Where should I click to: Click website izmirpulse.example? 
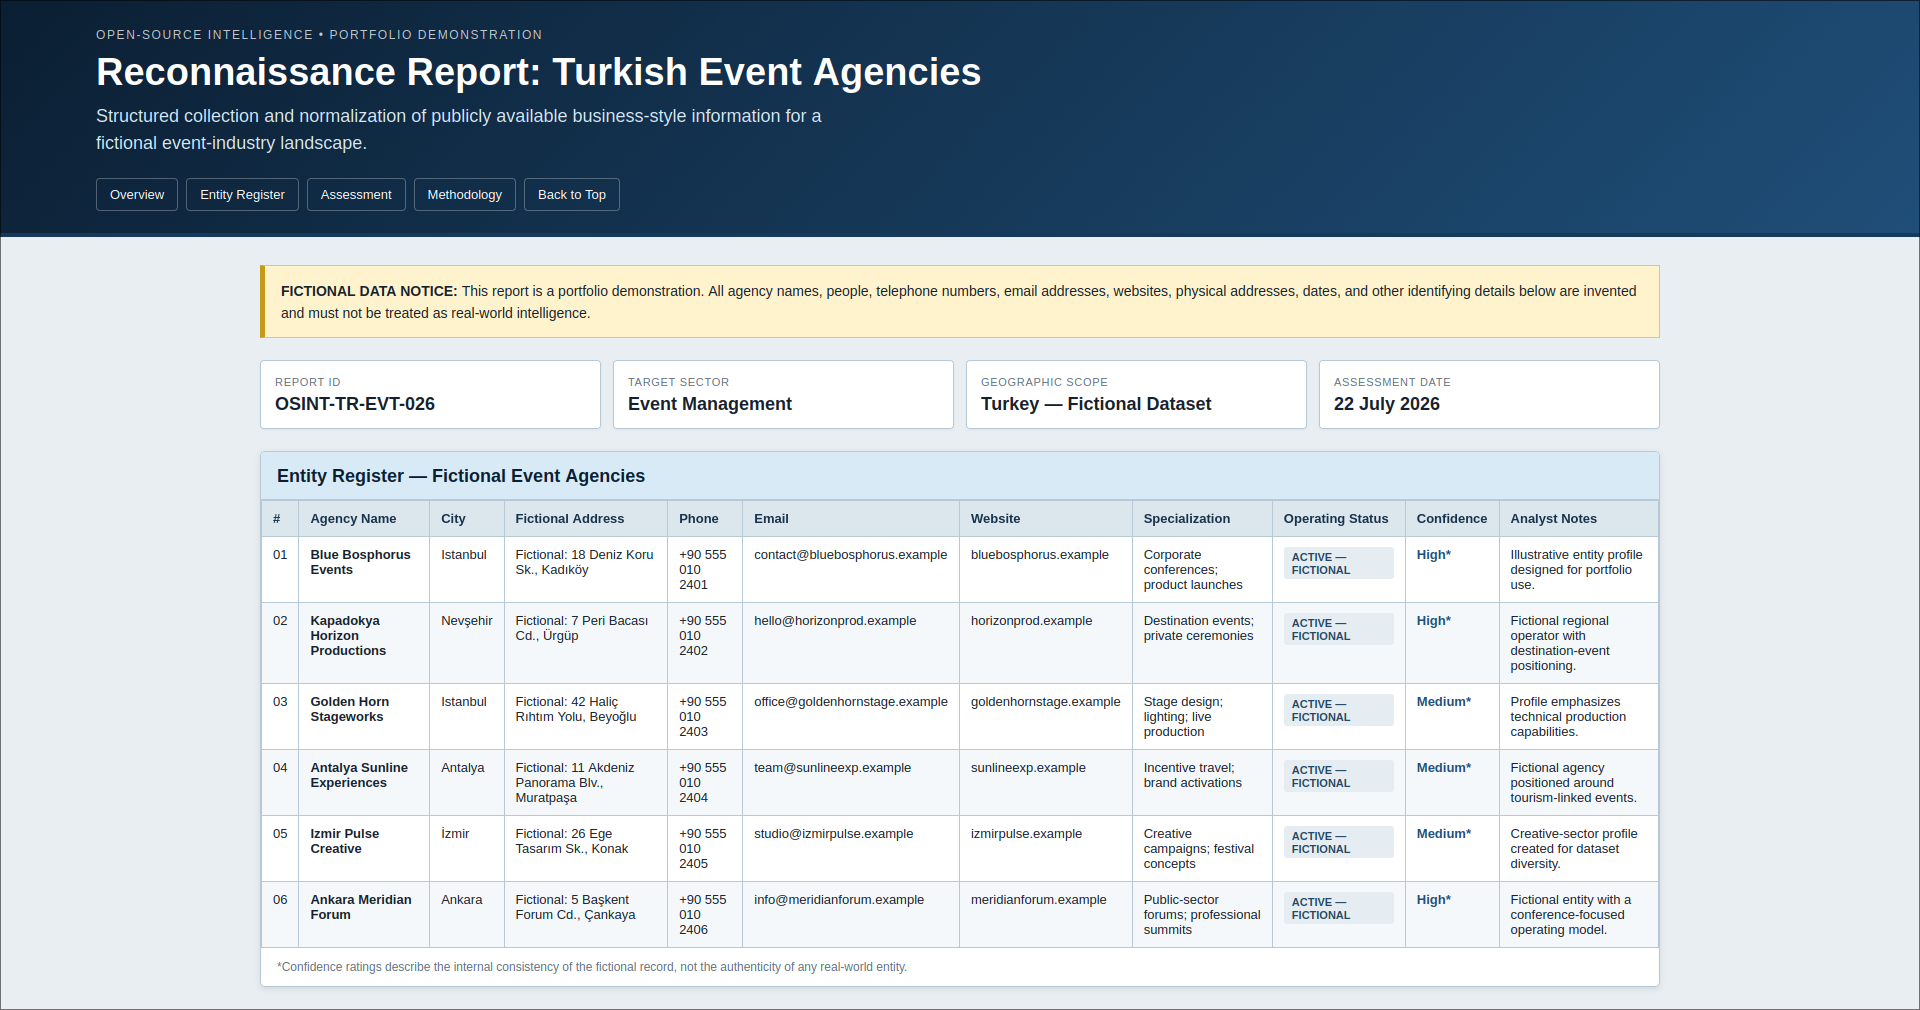[x=1026, y=834]
